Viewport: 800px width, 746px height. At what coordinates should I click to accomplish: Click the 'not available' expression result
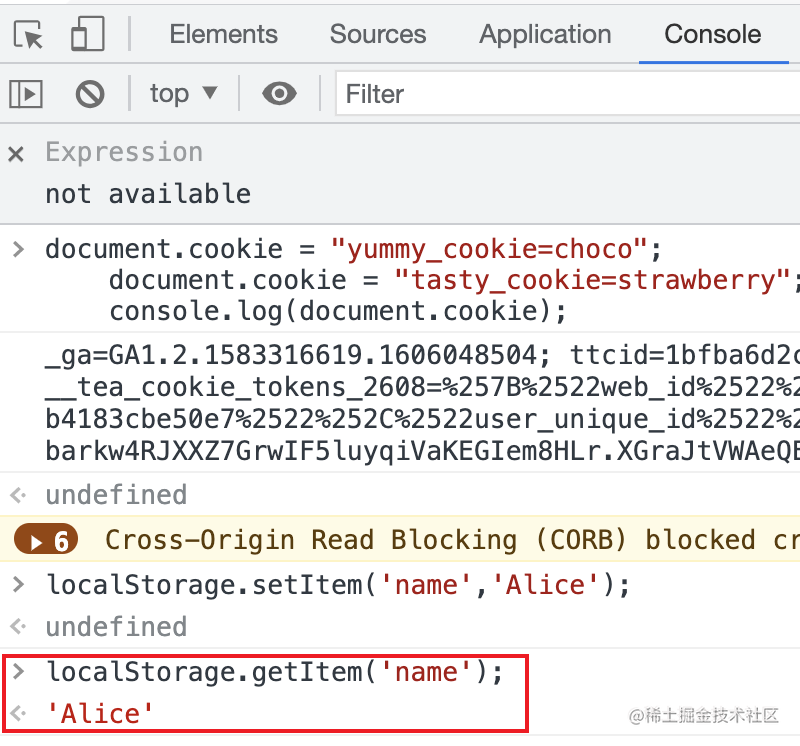coord(148,194)
